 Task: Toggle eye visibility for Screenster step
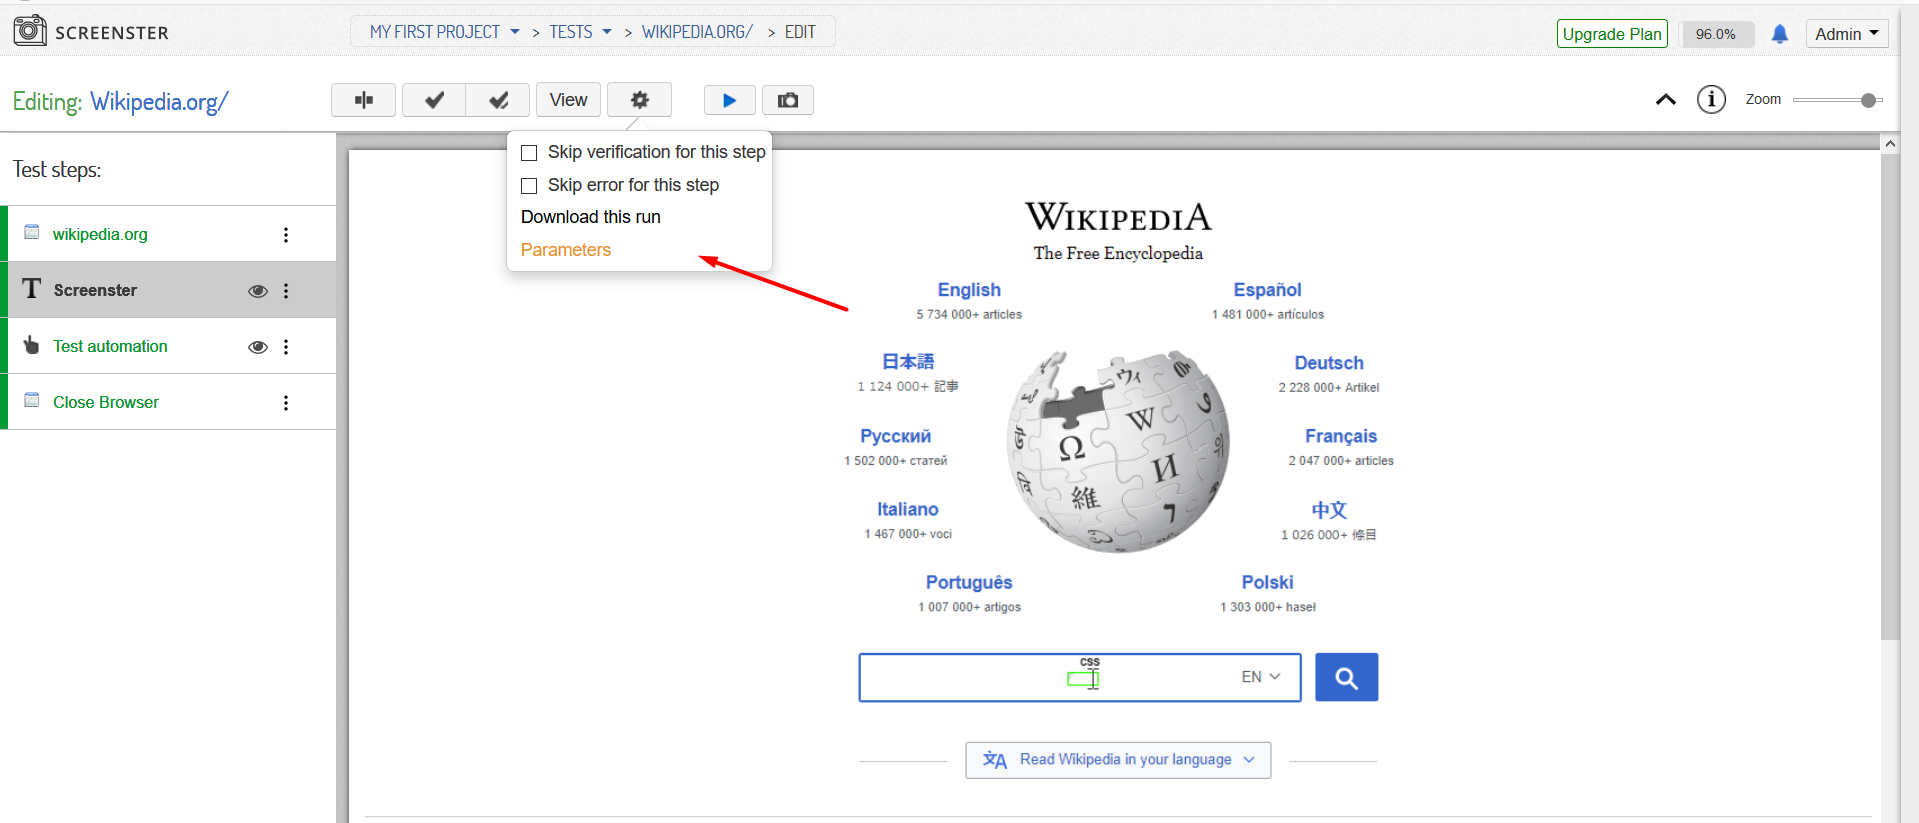[258, 291]
